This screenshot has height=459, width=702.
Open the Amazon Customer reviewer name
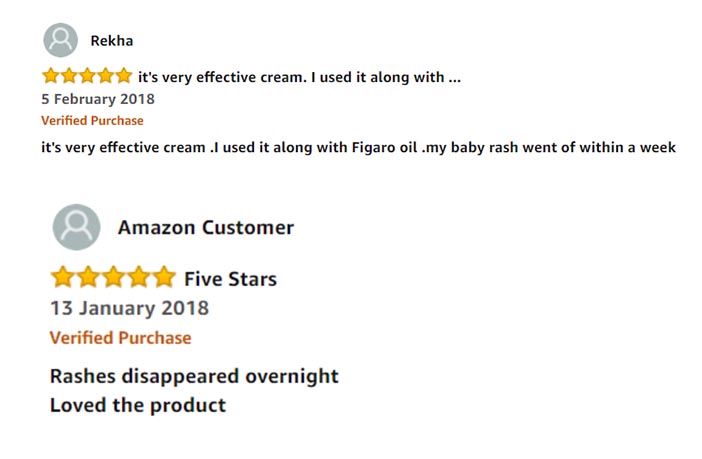click(205, 227)
